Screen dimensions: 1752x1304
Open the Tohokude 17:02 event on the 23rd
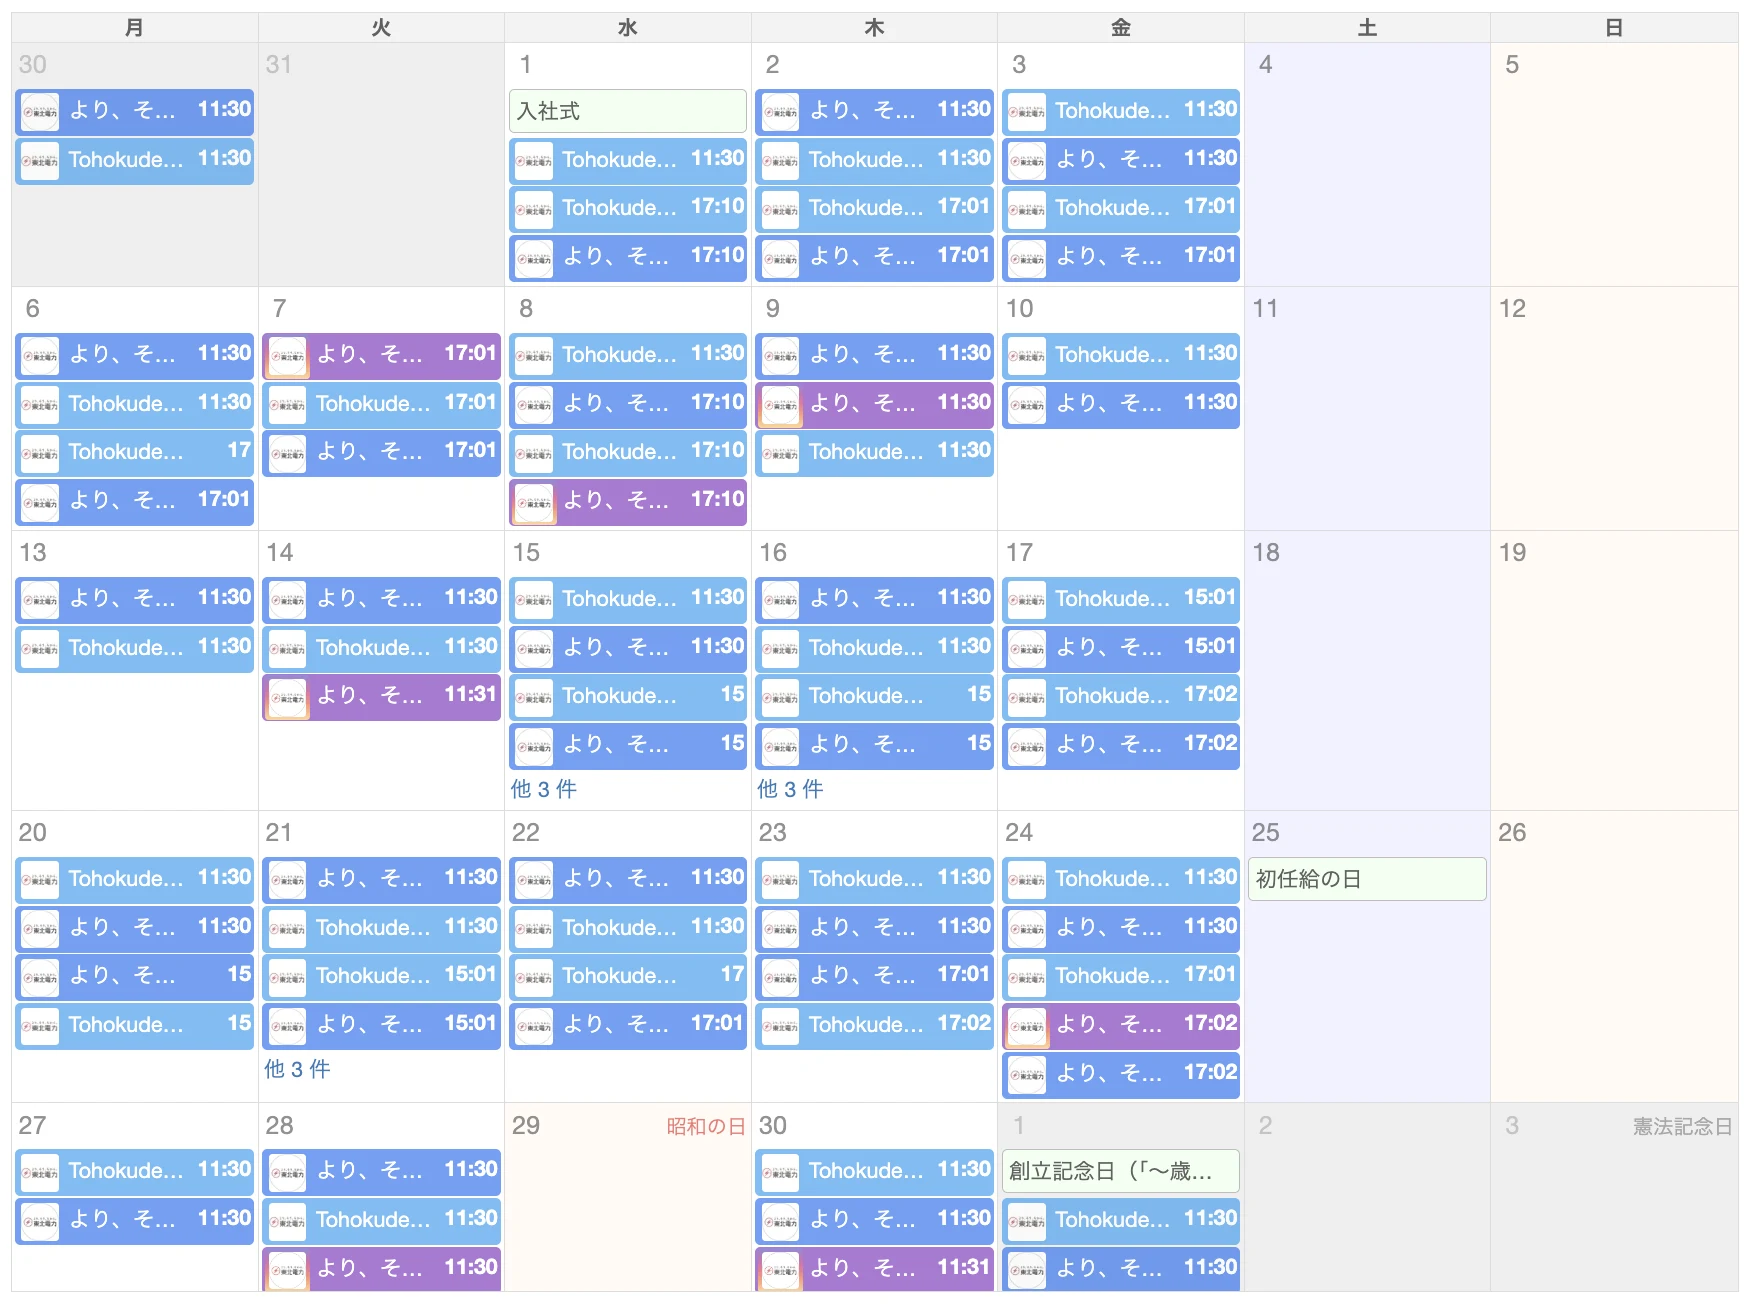pyautogui.click(x=875, y=1026)
